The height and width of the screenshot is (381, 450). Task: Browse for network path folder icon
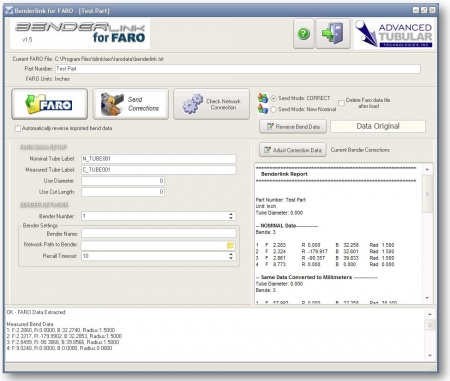coord(230,245)
